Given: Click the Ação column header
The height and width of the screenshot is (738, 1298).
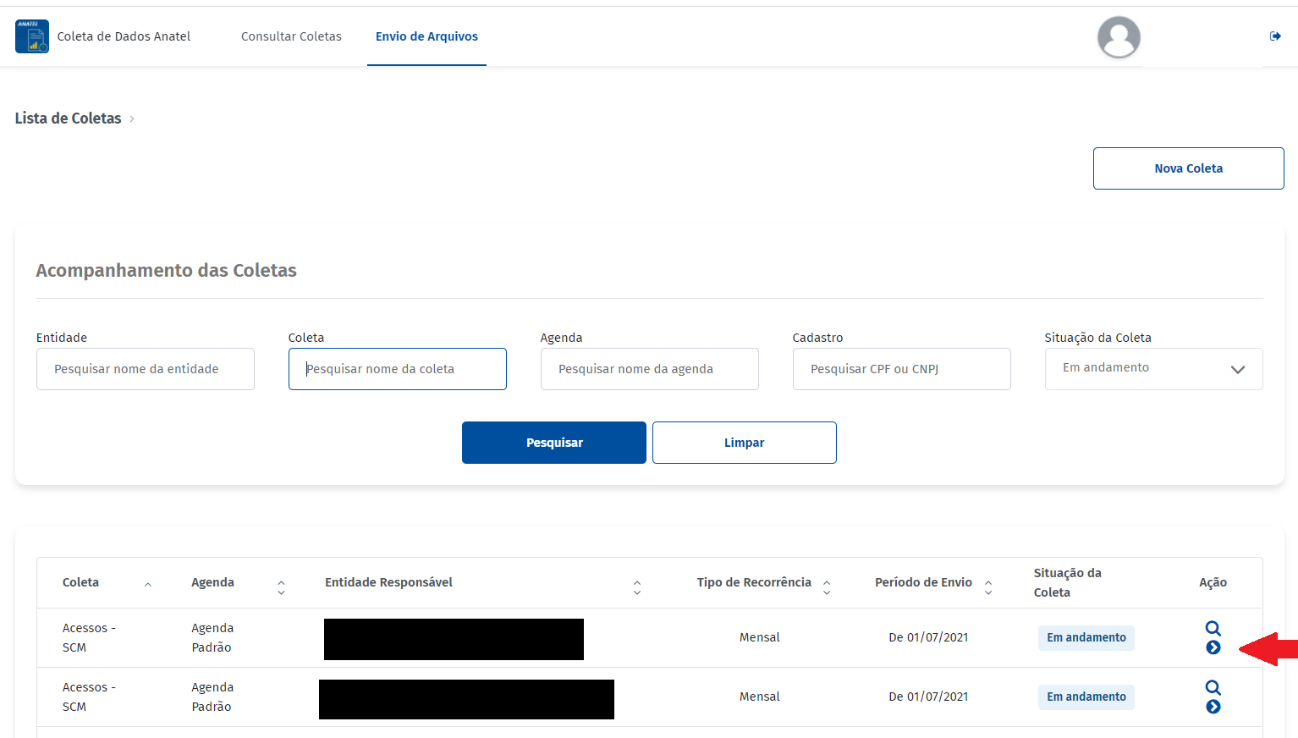Looking at the screenshot, I should pos(1213,583).
